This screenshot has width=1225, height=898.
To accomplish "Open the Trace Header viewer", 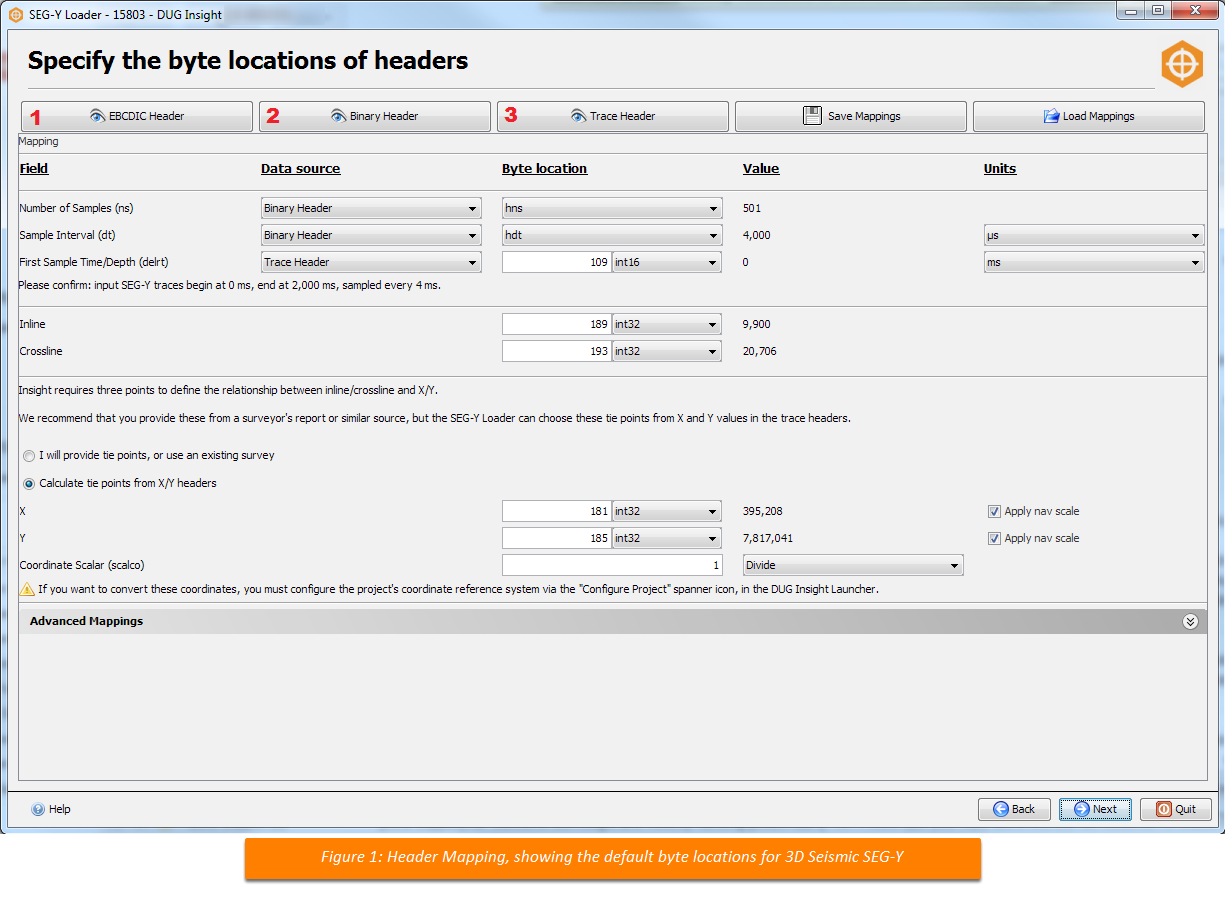I will (x=613, y=116).
